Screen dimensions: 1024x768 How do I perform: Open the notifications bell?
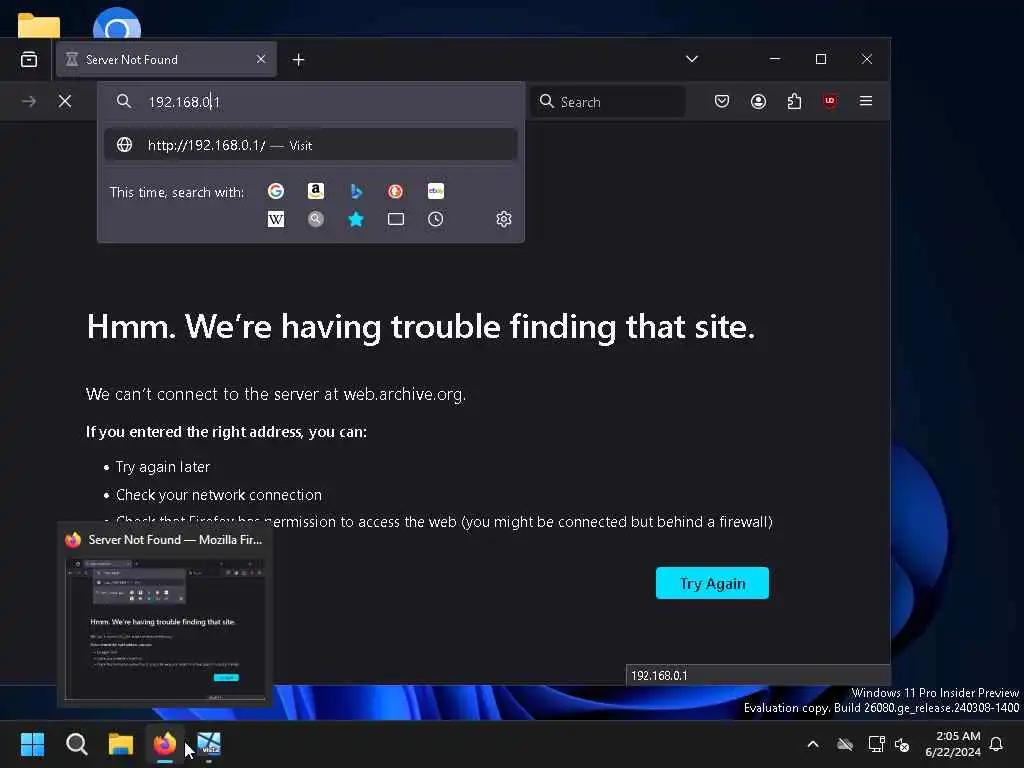(x=997, y=744)
